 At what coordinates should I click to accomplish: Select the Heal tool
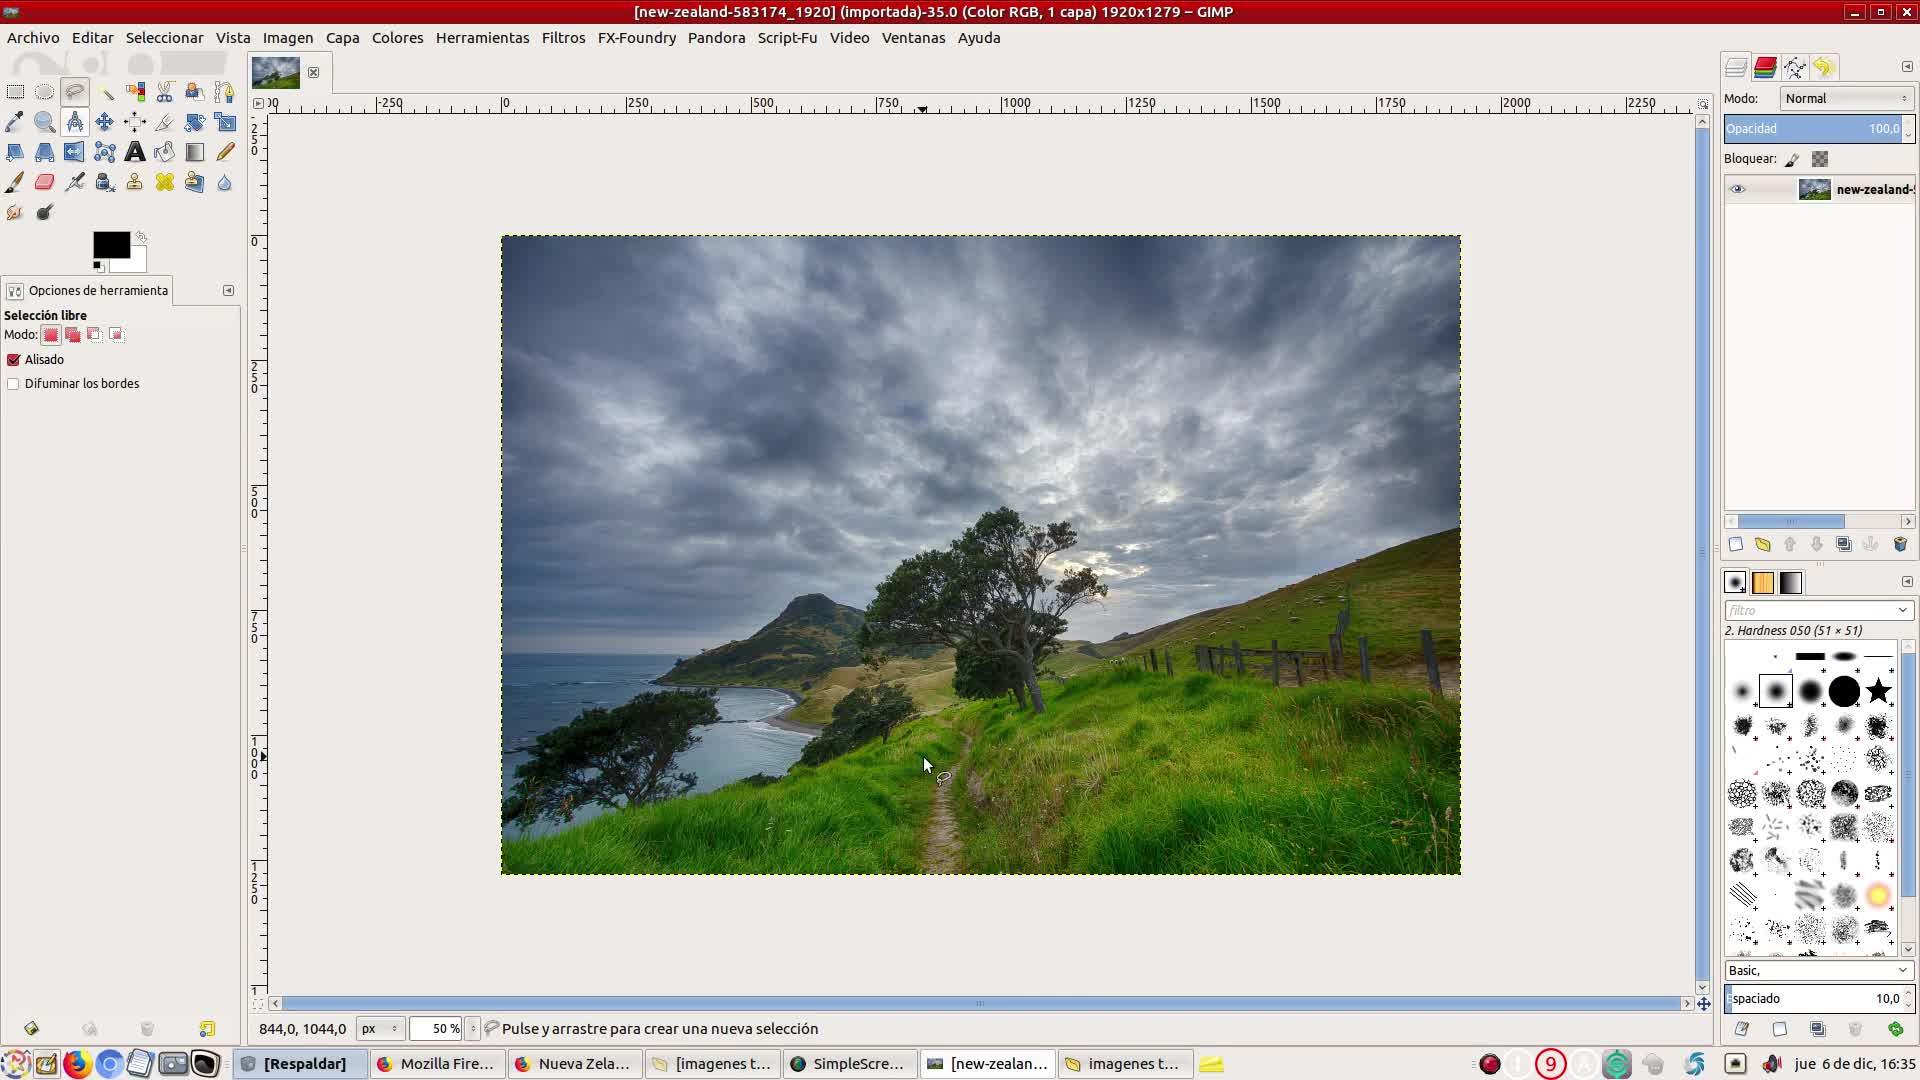(164, 182)
